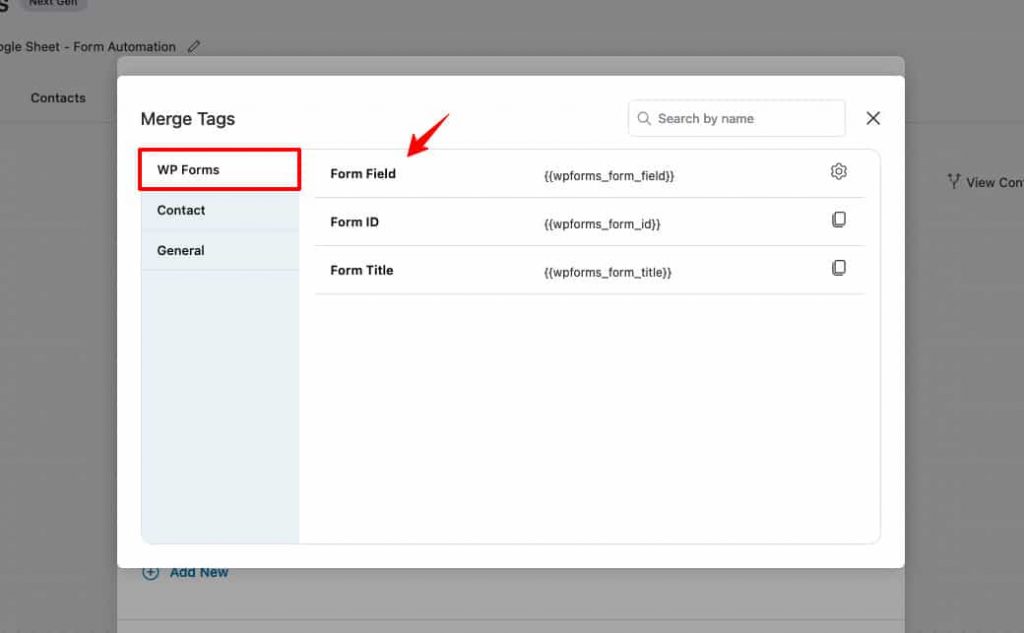Select the General category
This screenshot has height=633, width=1024.
(220, 251)
